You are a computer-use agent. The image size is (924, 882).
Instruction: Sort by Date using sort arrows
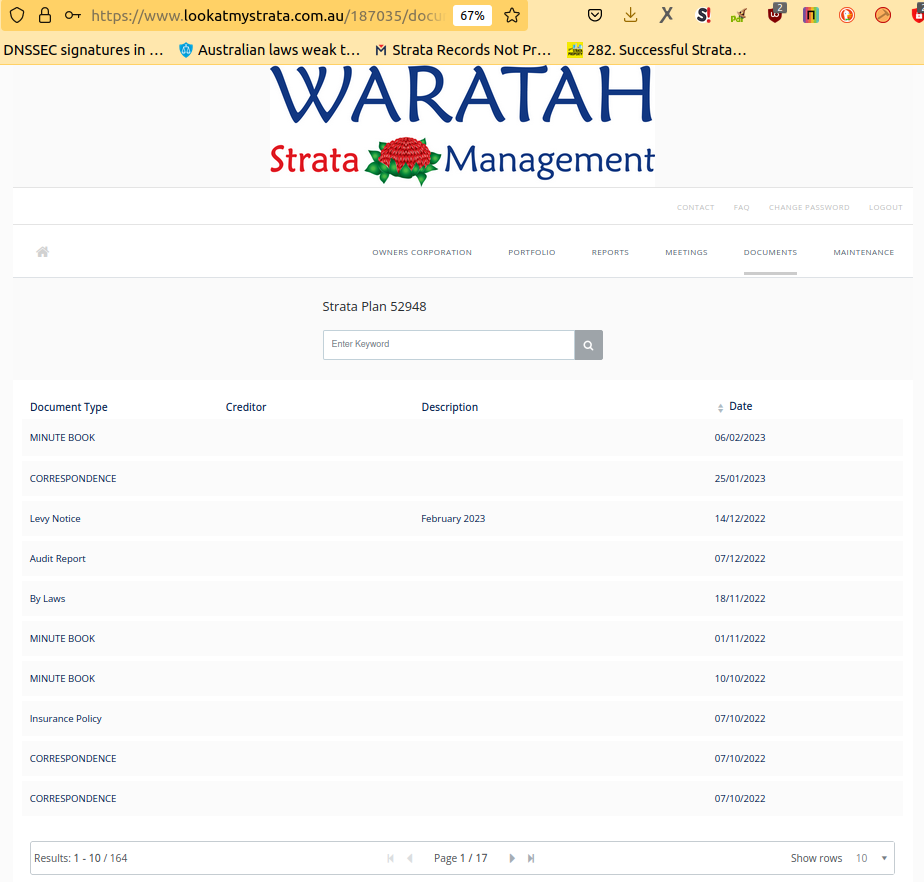(x=720, y=408)
